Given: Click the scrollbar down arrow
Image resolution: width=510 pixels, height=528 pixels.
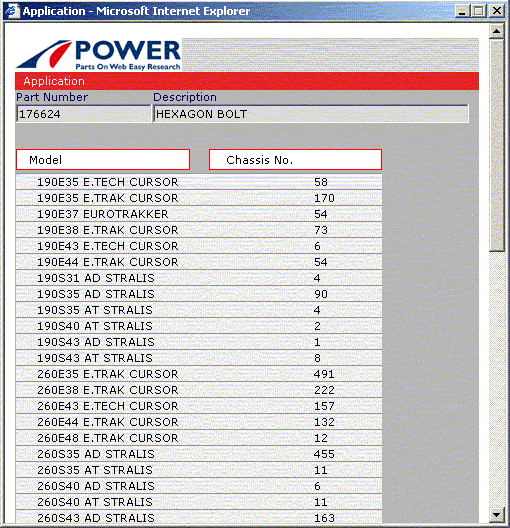Looking at the screenshot, I should pyautogui.click(x=496, y=515).
